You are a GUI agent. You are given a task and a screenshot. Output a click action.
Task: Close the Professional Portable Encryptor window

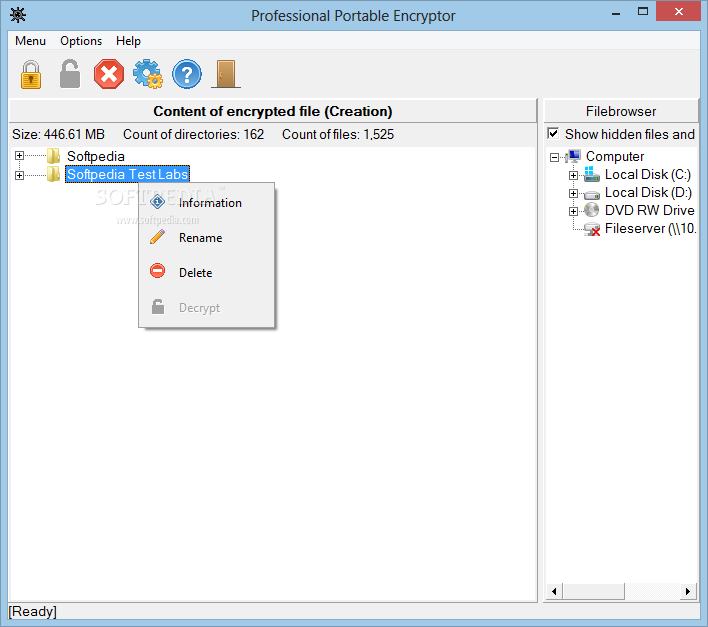point(678,12)
